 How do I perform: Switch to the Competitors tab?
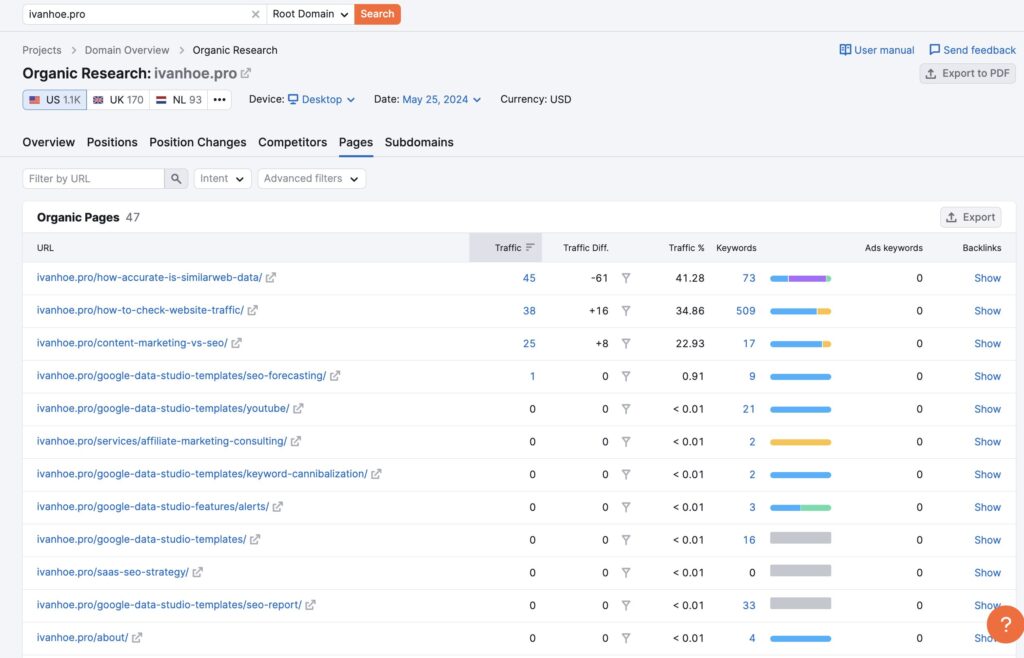[292, 143]
